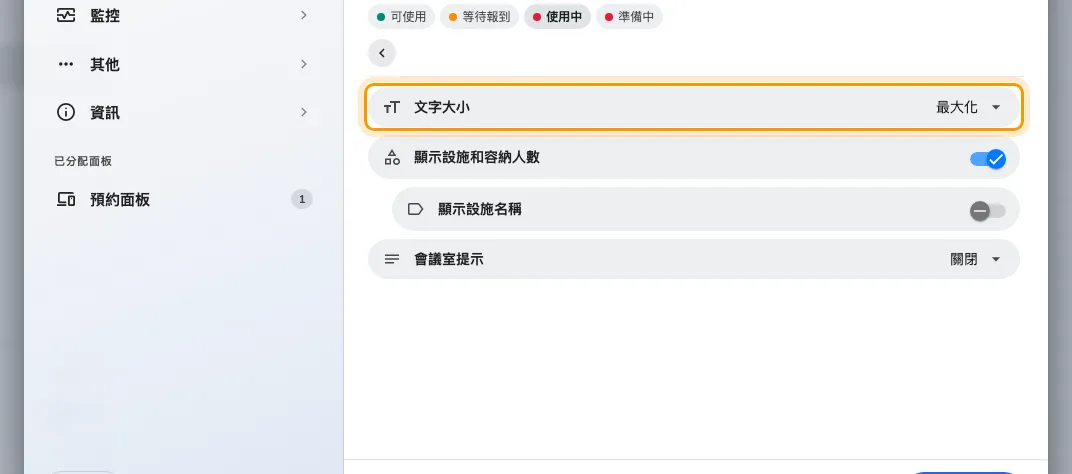Toggle the 顯示設施名稱 switch

point(988,211)
